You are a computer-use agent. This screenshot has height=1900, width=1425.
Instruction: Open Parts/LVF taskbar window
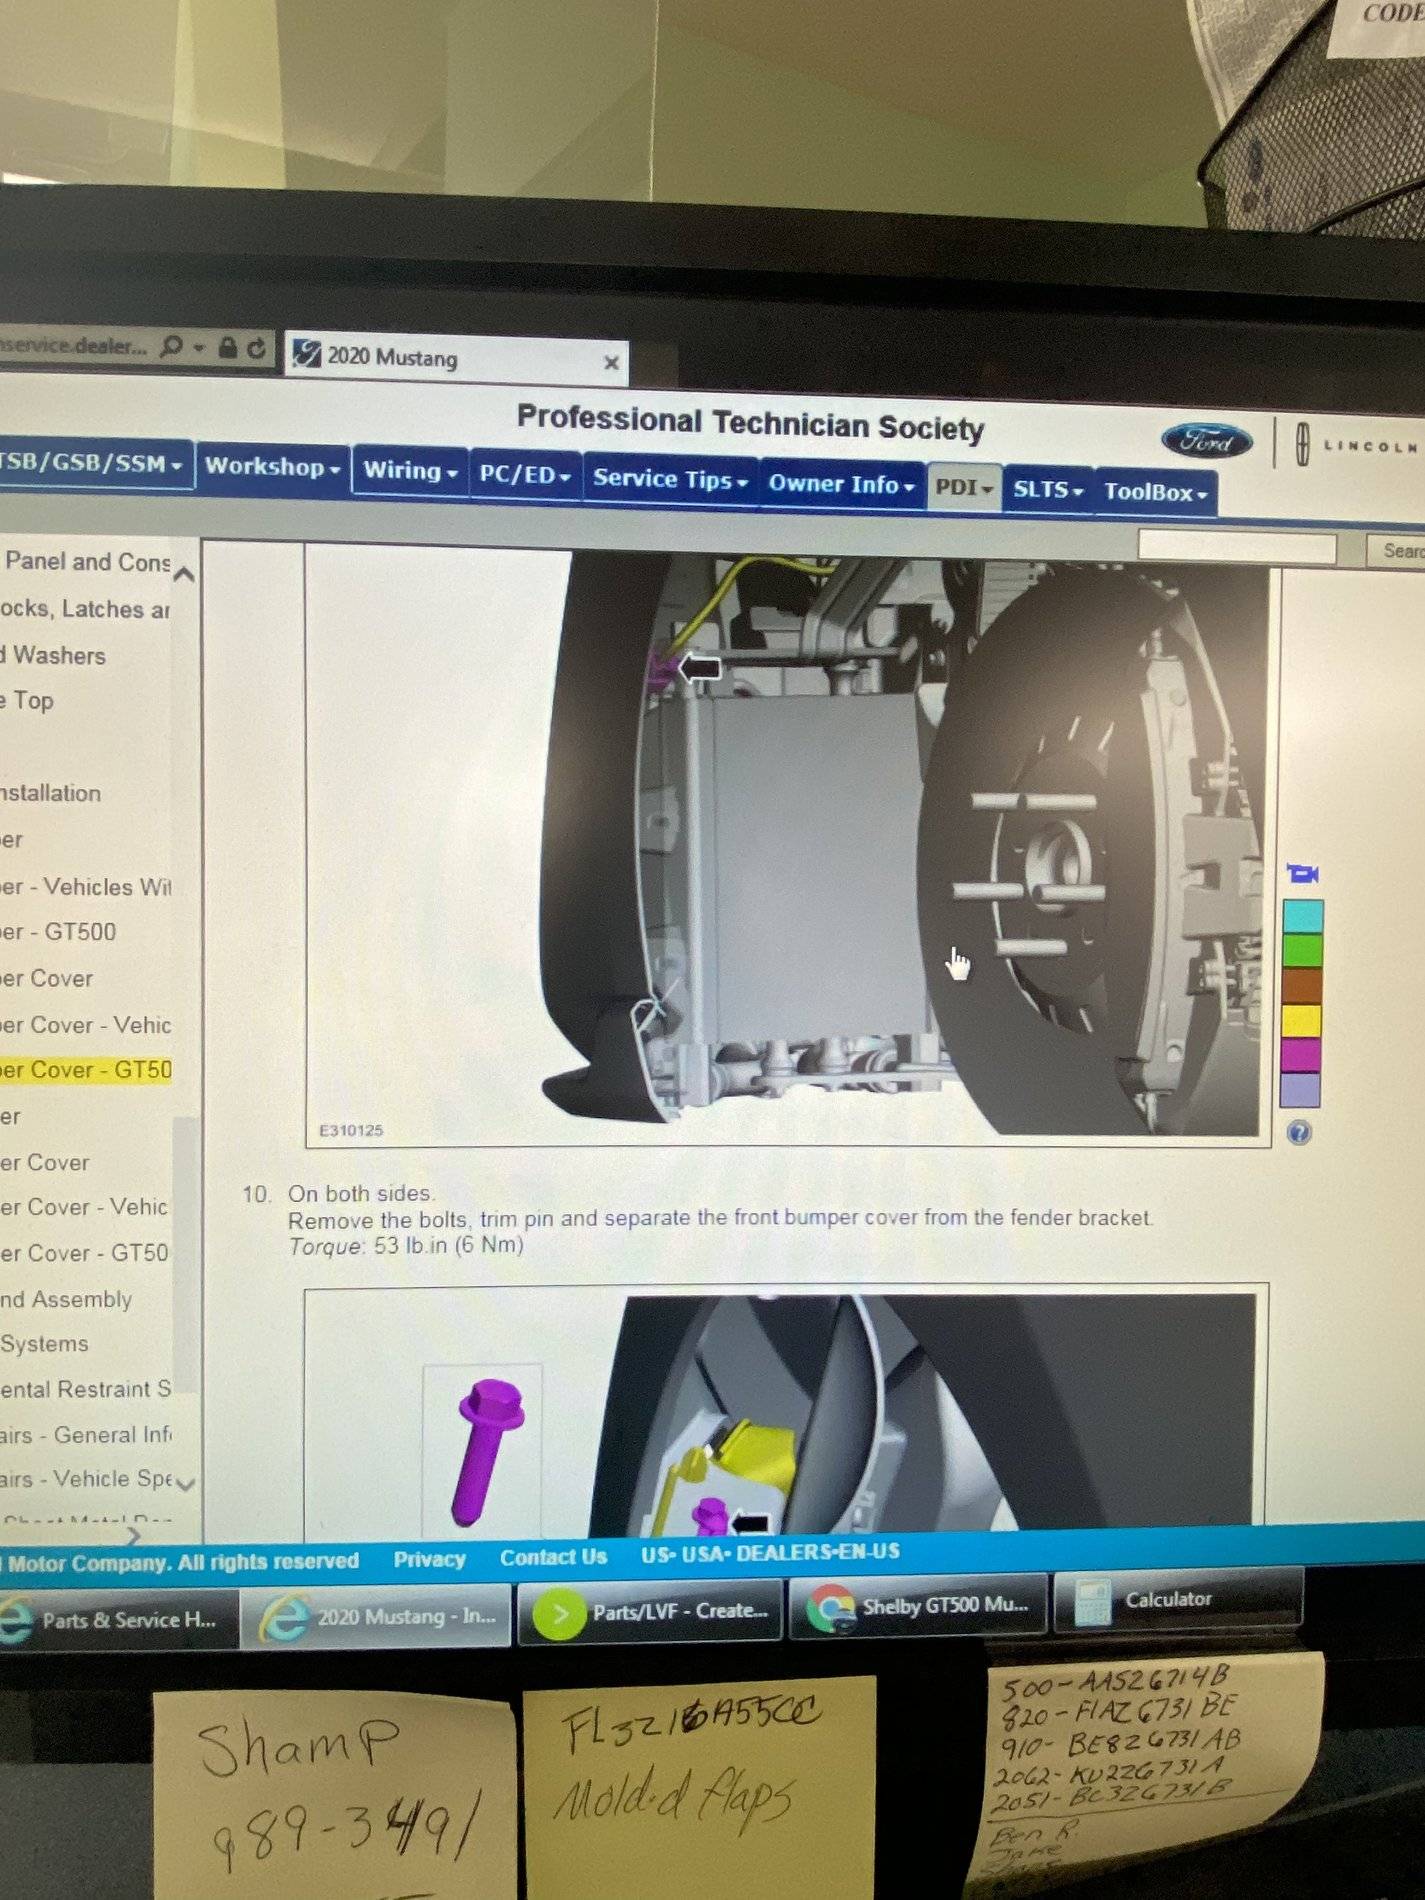pyautogui.click(x=650, y=1612)
